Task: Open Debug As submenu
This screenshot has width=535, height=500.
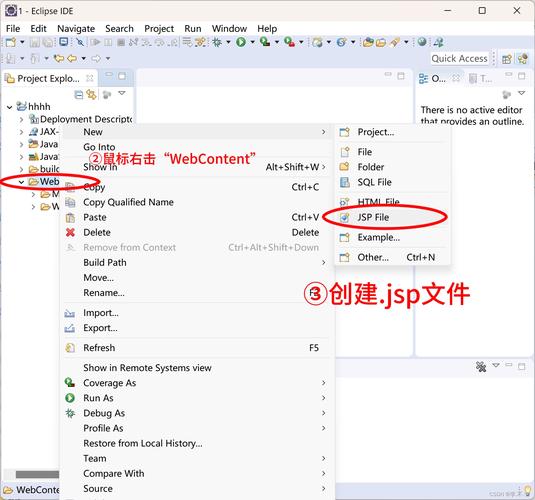Action: [197, 413]
